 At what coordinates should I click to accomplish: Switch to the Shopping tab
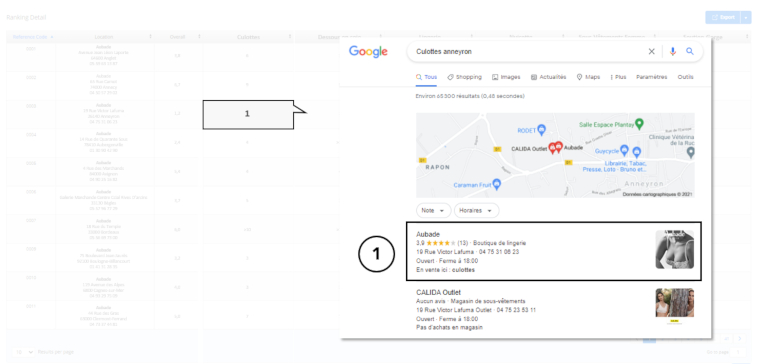point(464,77)
